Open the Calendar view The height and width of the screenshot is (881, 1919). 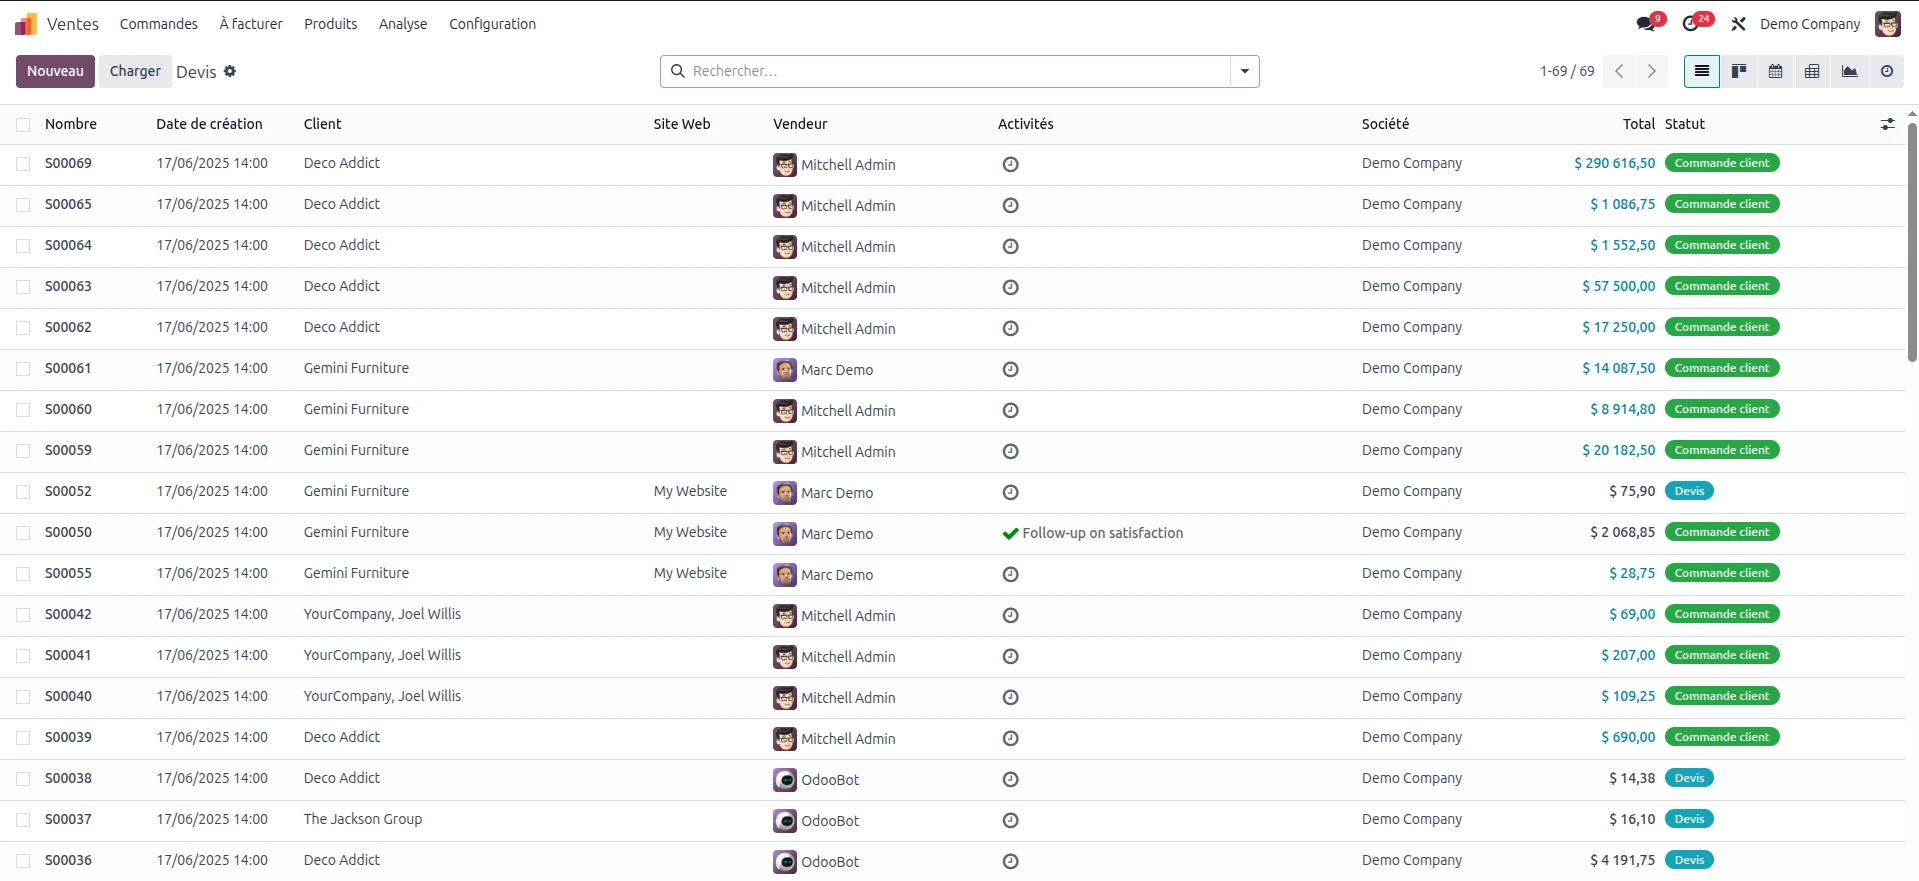(x=1775, y=71)
